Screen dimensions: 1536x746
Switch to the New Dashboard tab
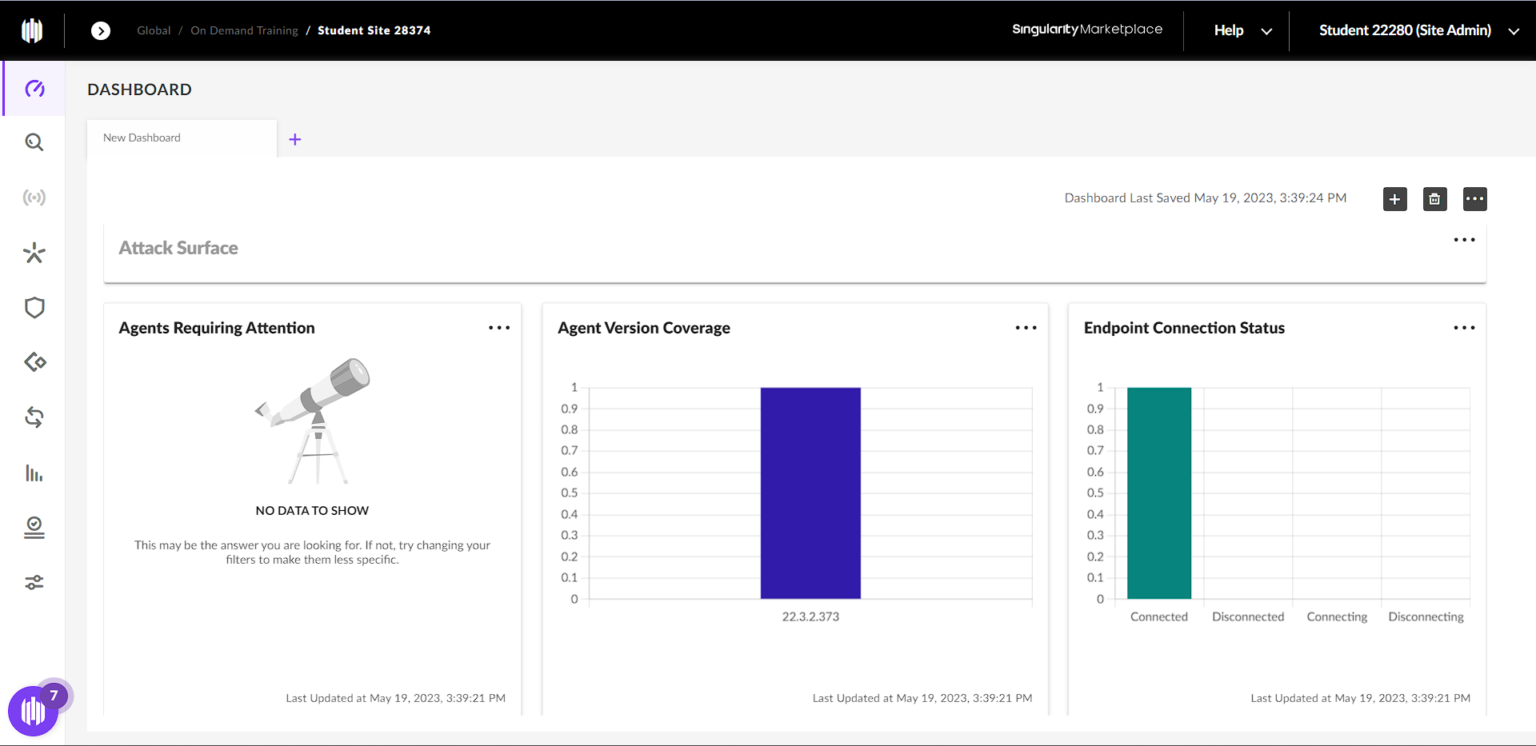141,137
